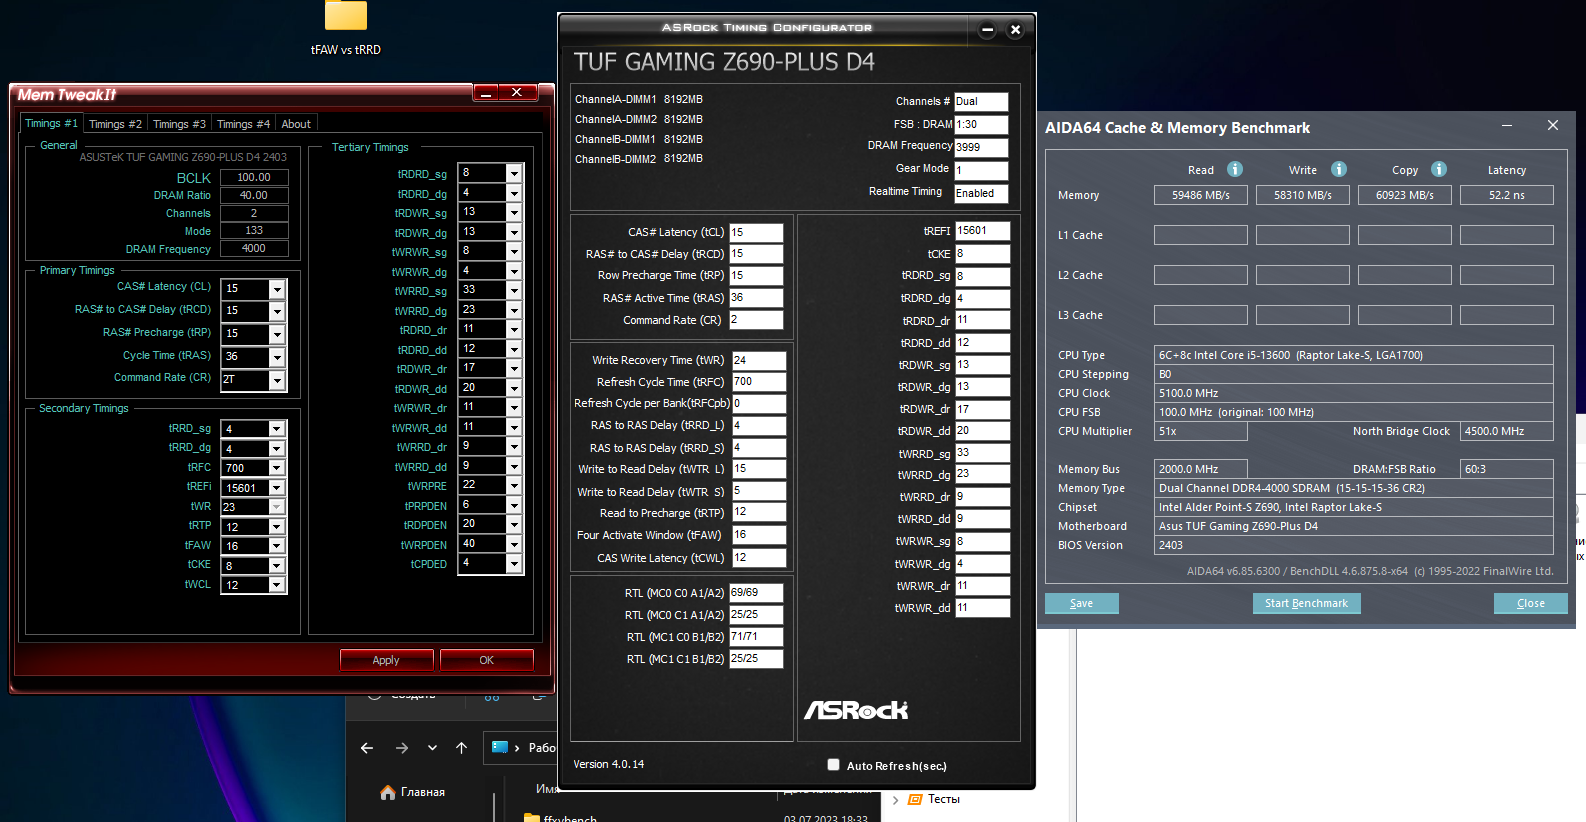
Task: Click the Главная home icon in Explorer sidebar
Action: pos(388,792)
